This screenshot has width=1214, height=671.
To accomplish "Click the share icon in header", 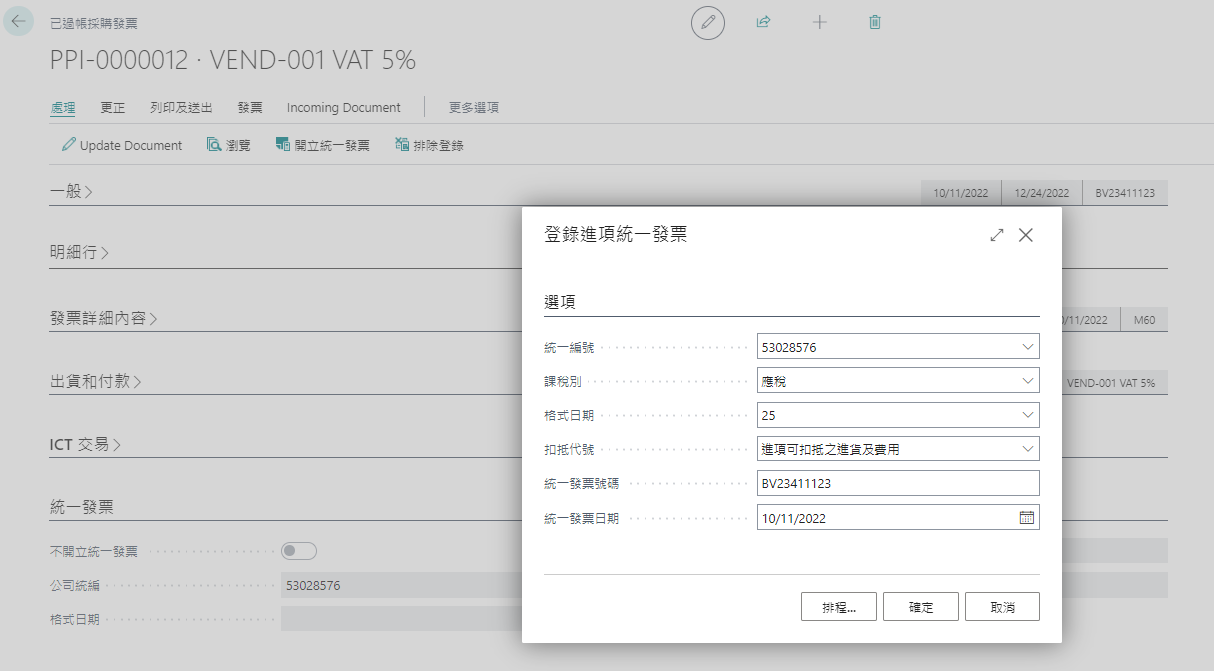I will pos(764,22).
